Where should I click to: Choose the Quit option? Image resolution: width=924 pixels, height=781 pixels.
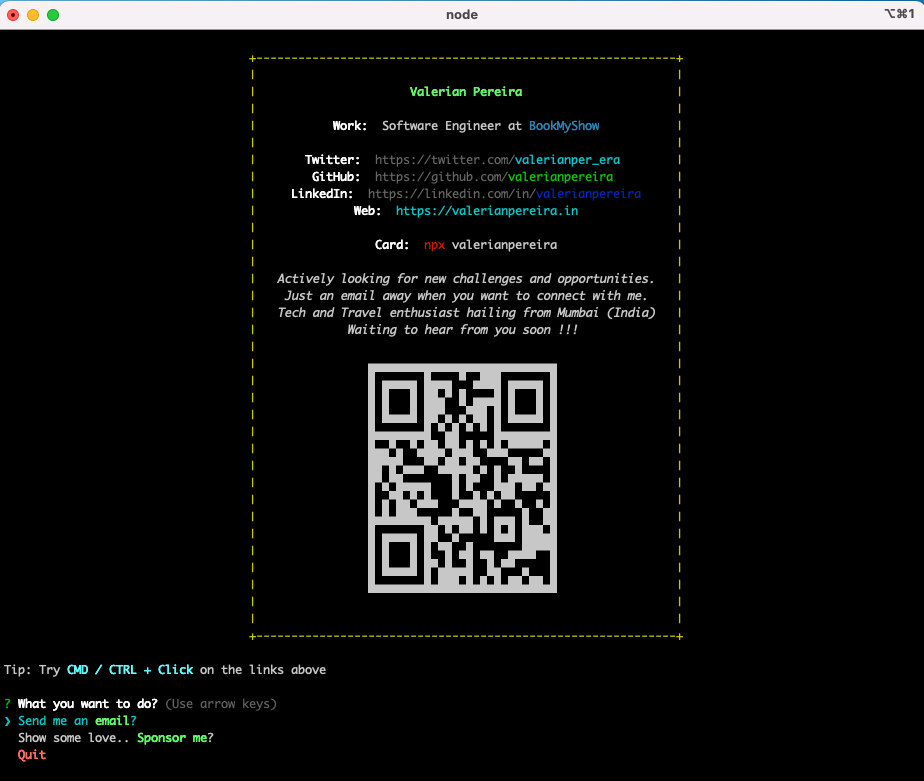32,755
